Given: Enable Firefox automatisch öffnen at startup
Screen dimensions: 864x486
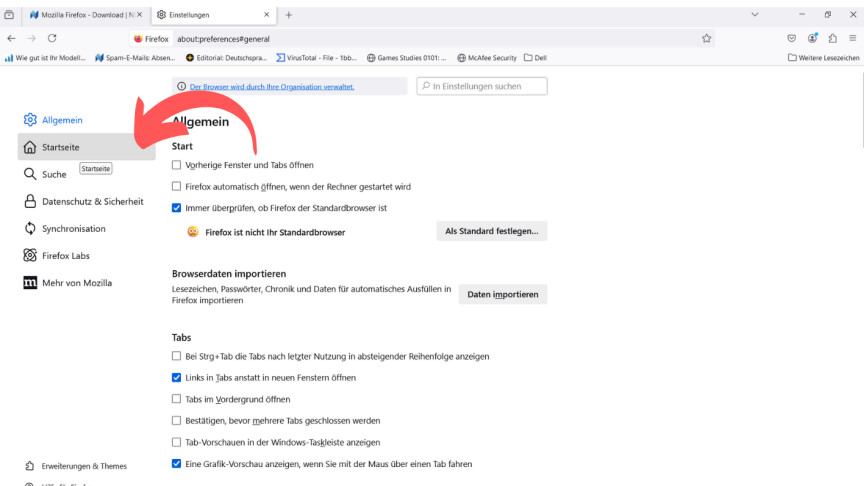Looking at the screenshot, I should 176,186.
